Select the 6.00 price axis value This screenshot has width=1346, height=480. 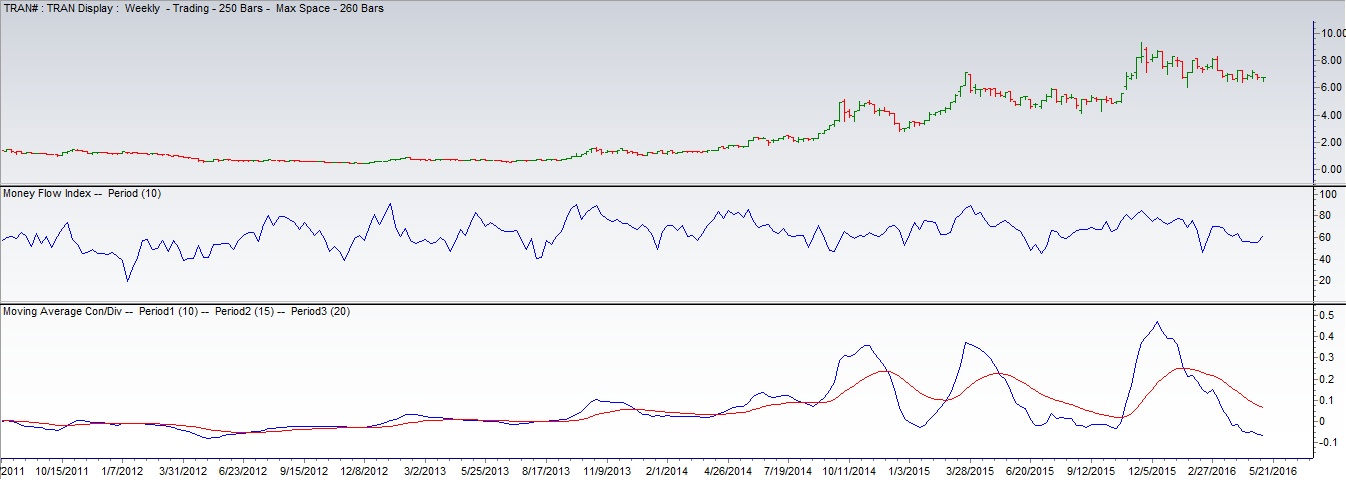pyautogui.click(x=1332, y=87)
